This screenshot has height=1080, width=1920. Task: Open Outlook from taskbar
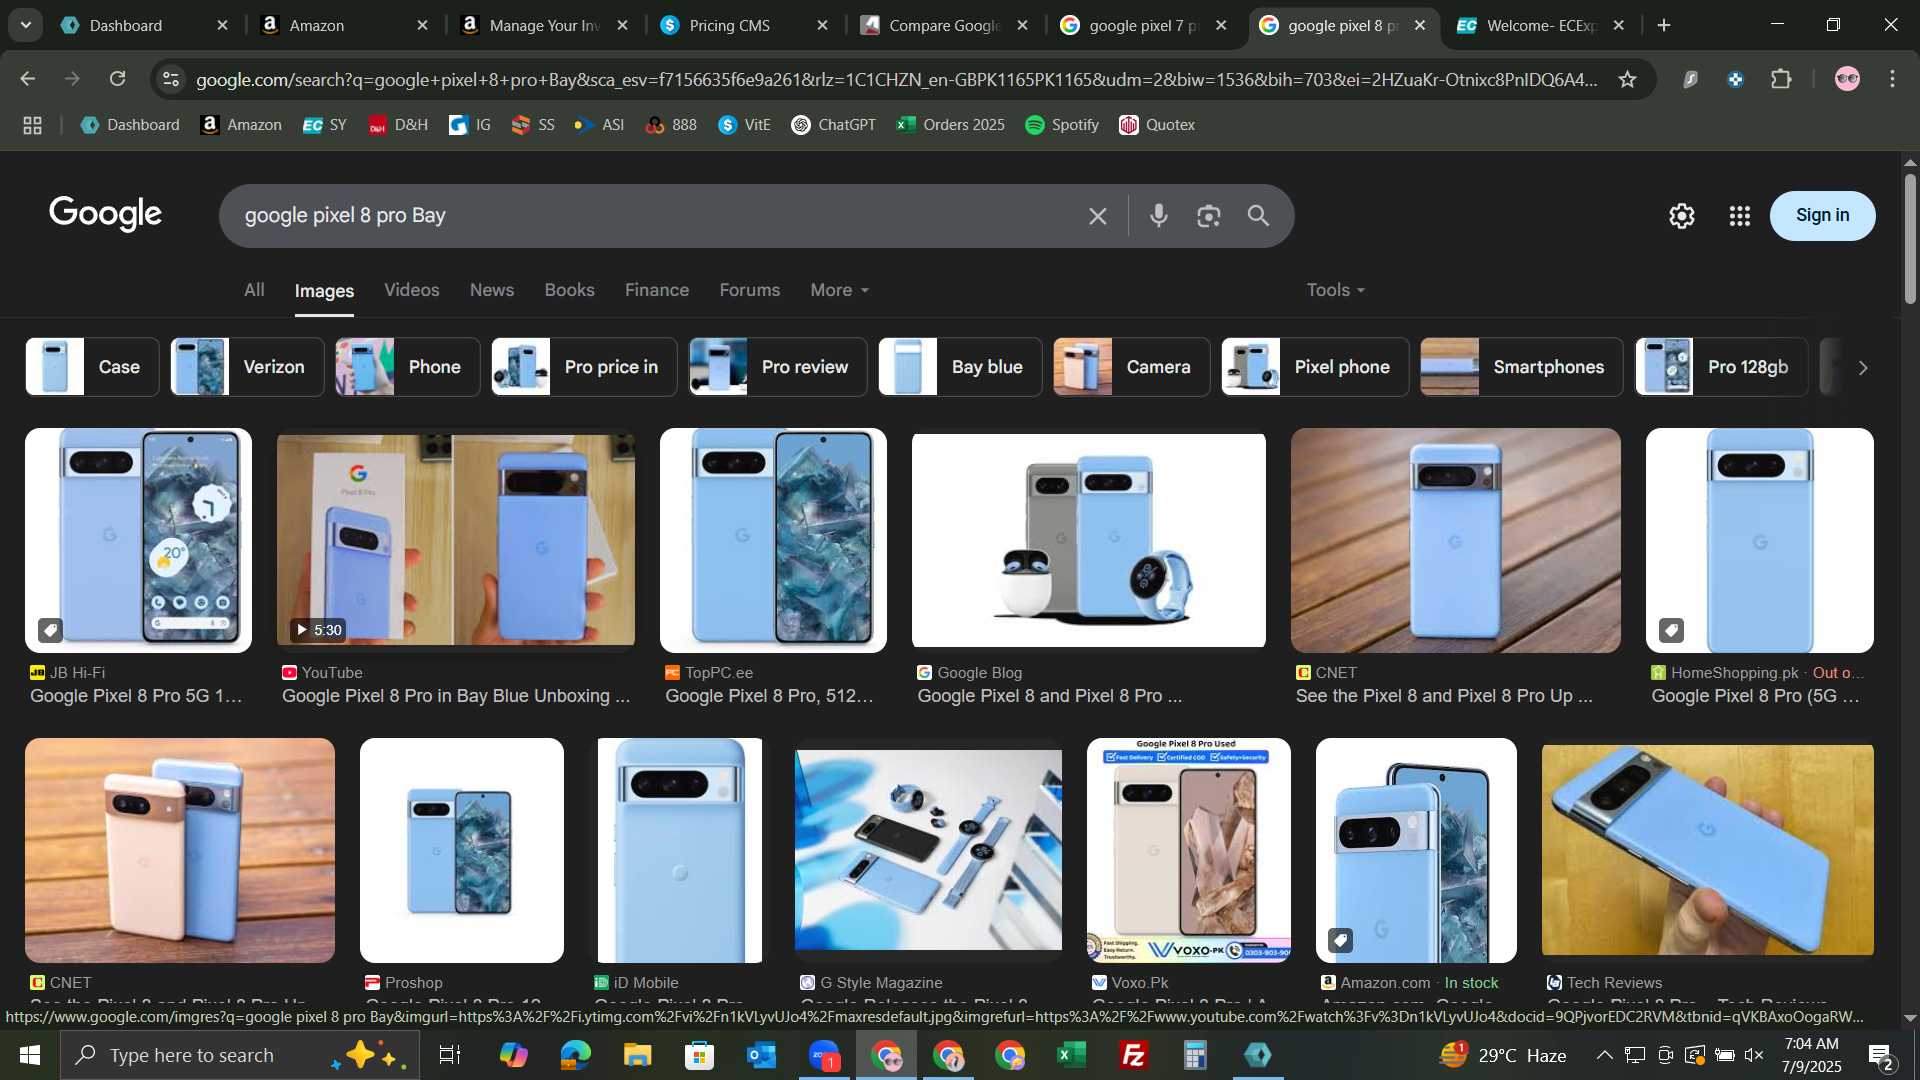click(761, 1055)
